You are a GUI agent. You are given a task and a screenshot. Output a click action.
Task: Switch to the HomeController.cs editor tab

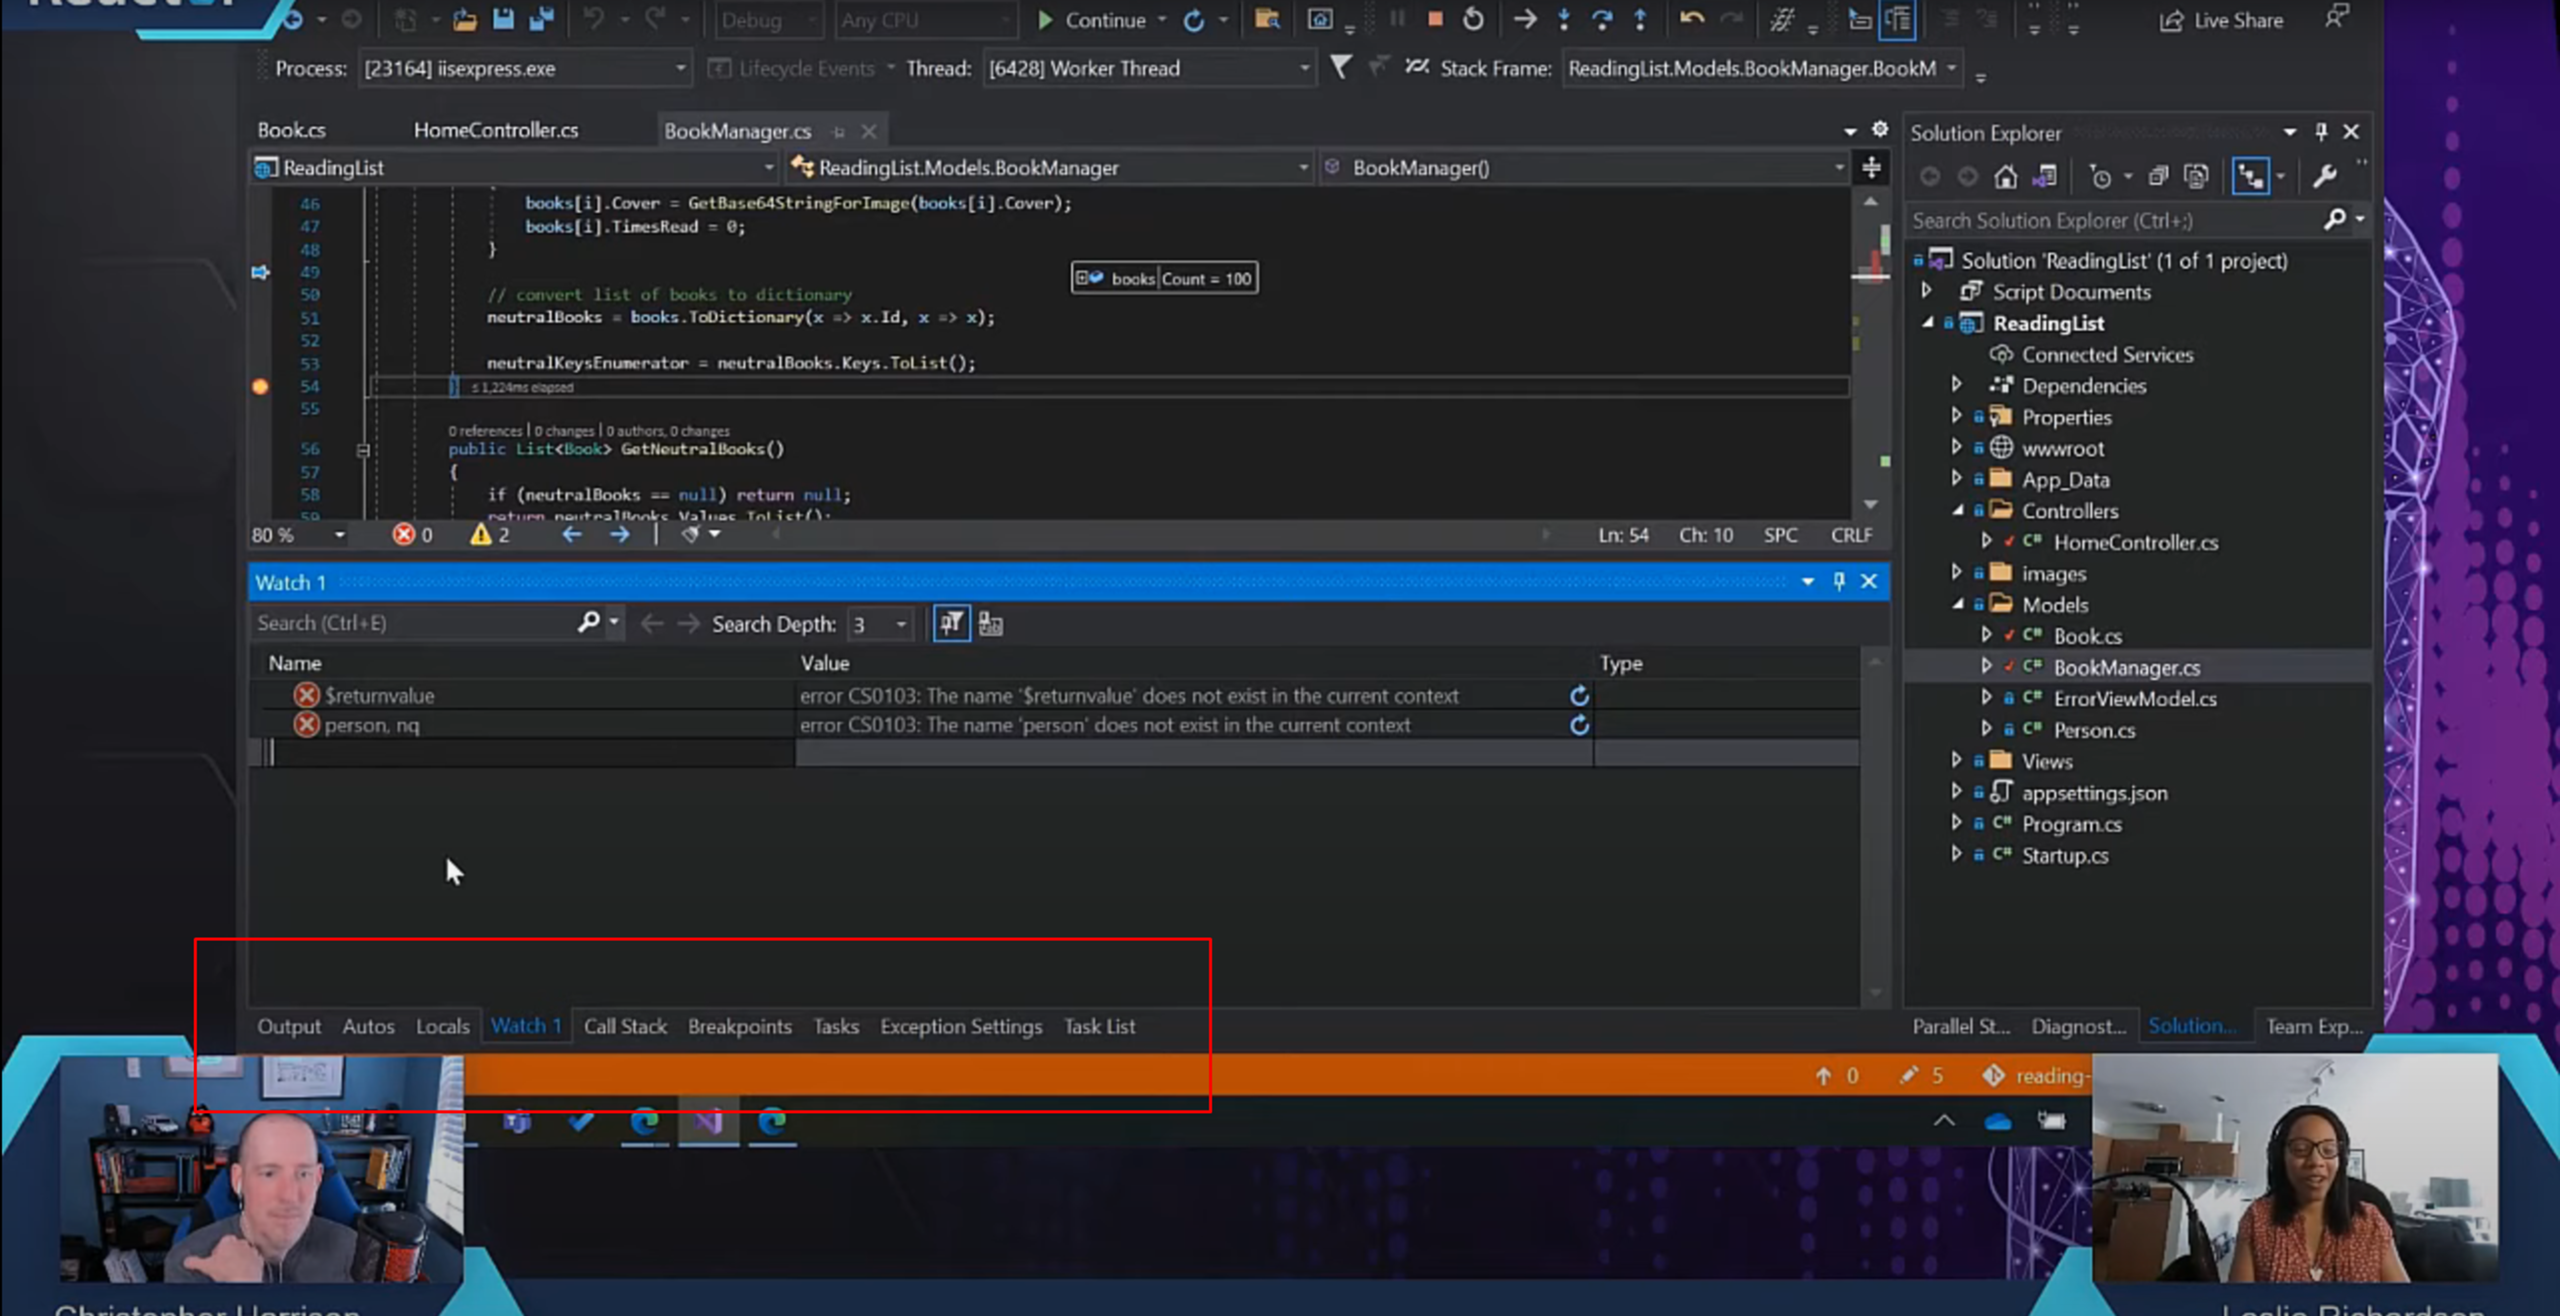(x=496, y=130)
